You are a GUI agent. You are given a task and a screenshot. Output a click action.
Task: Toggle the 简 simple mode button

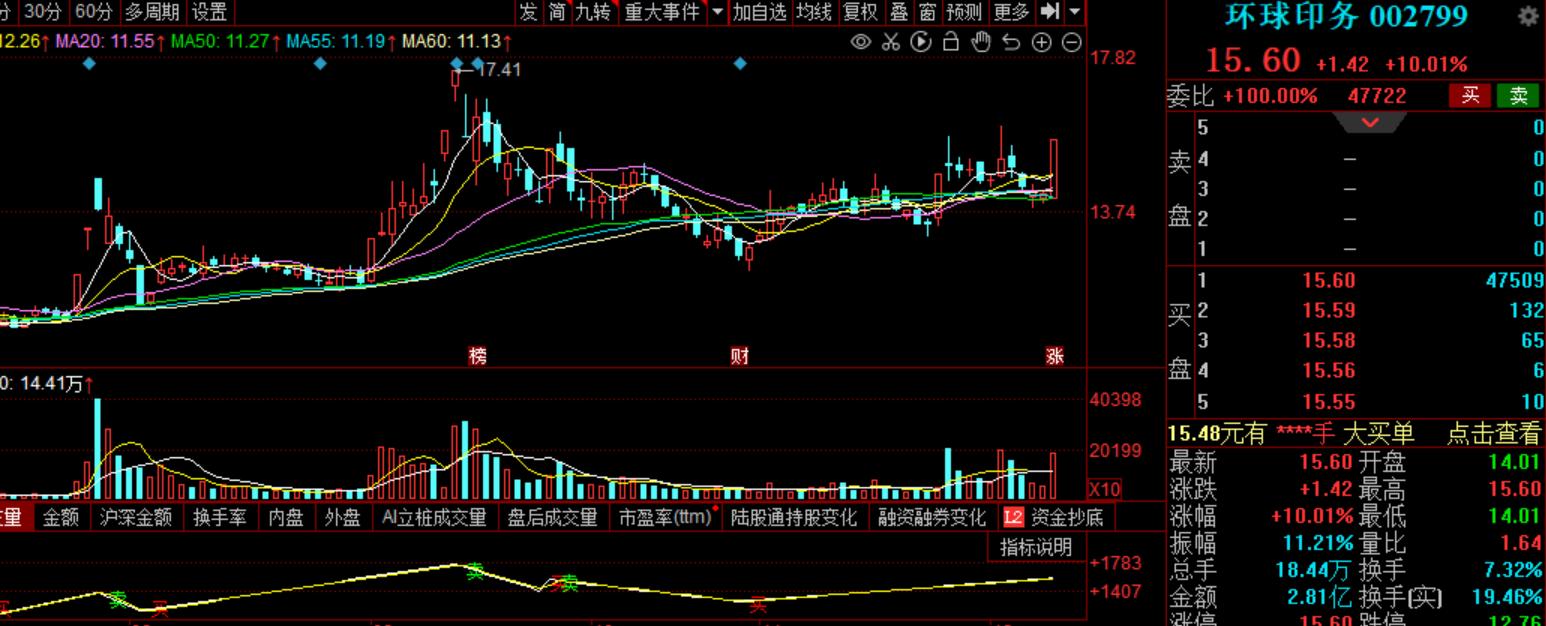point(557,12)
